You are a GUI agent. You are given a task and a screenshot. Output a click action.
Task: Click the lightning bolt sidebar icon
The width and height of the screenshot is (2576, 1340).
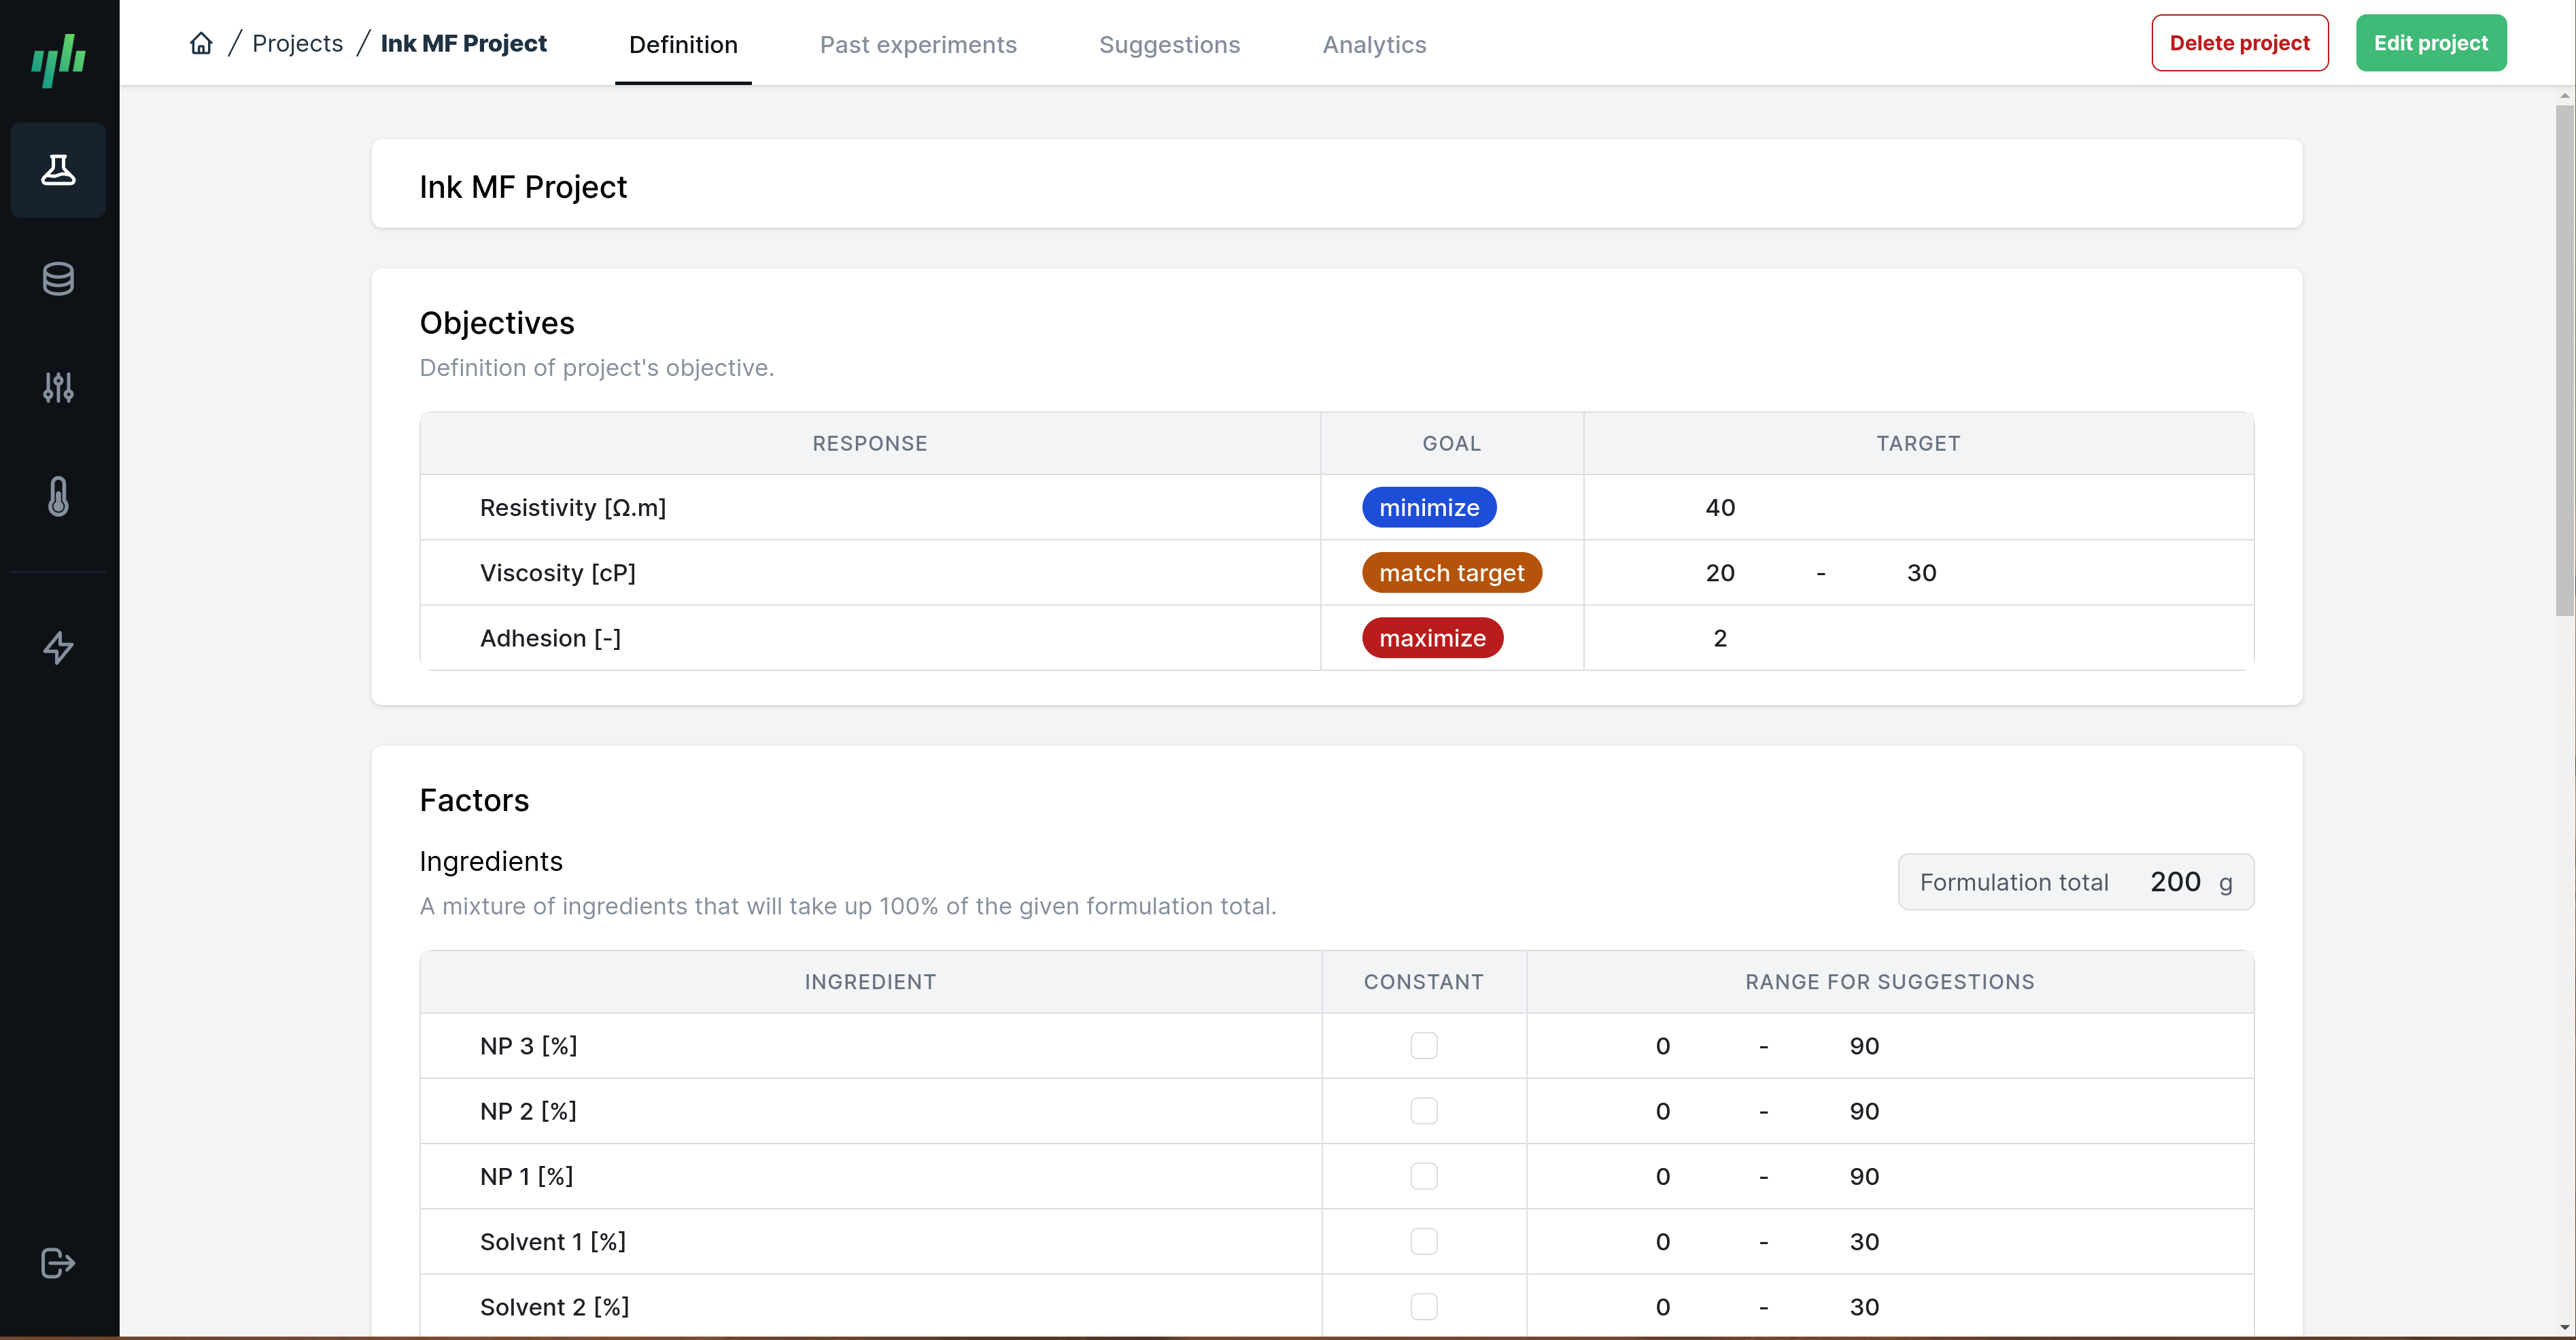58,647
